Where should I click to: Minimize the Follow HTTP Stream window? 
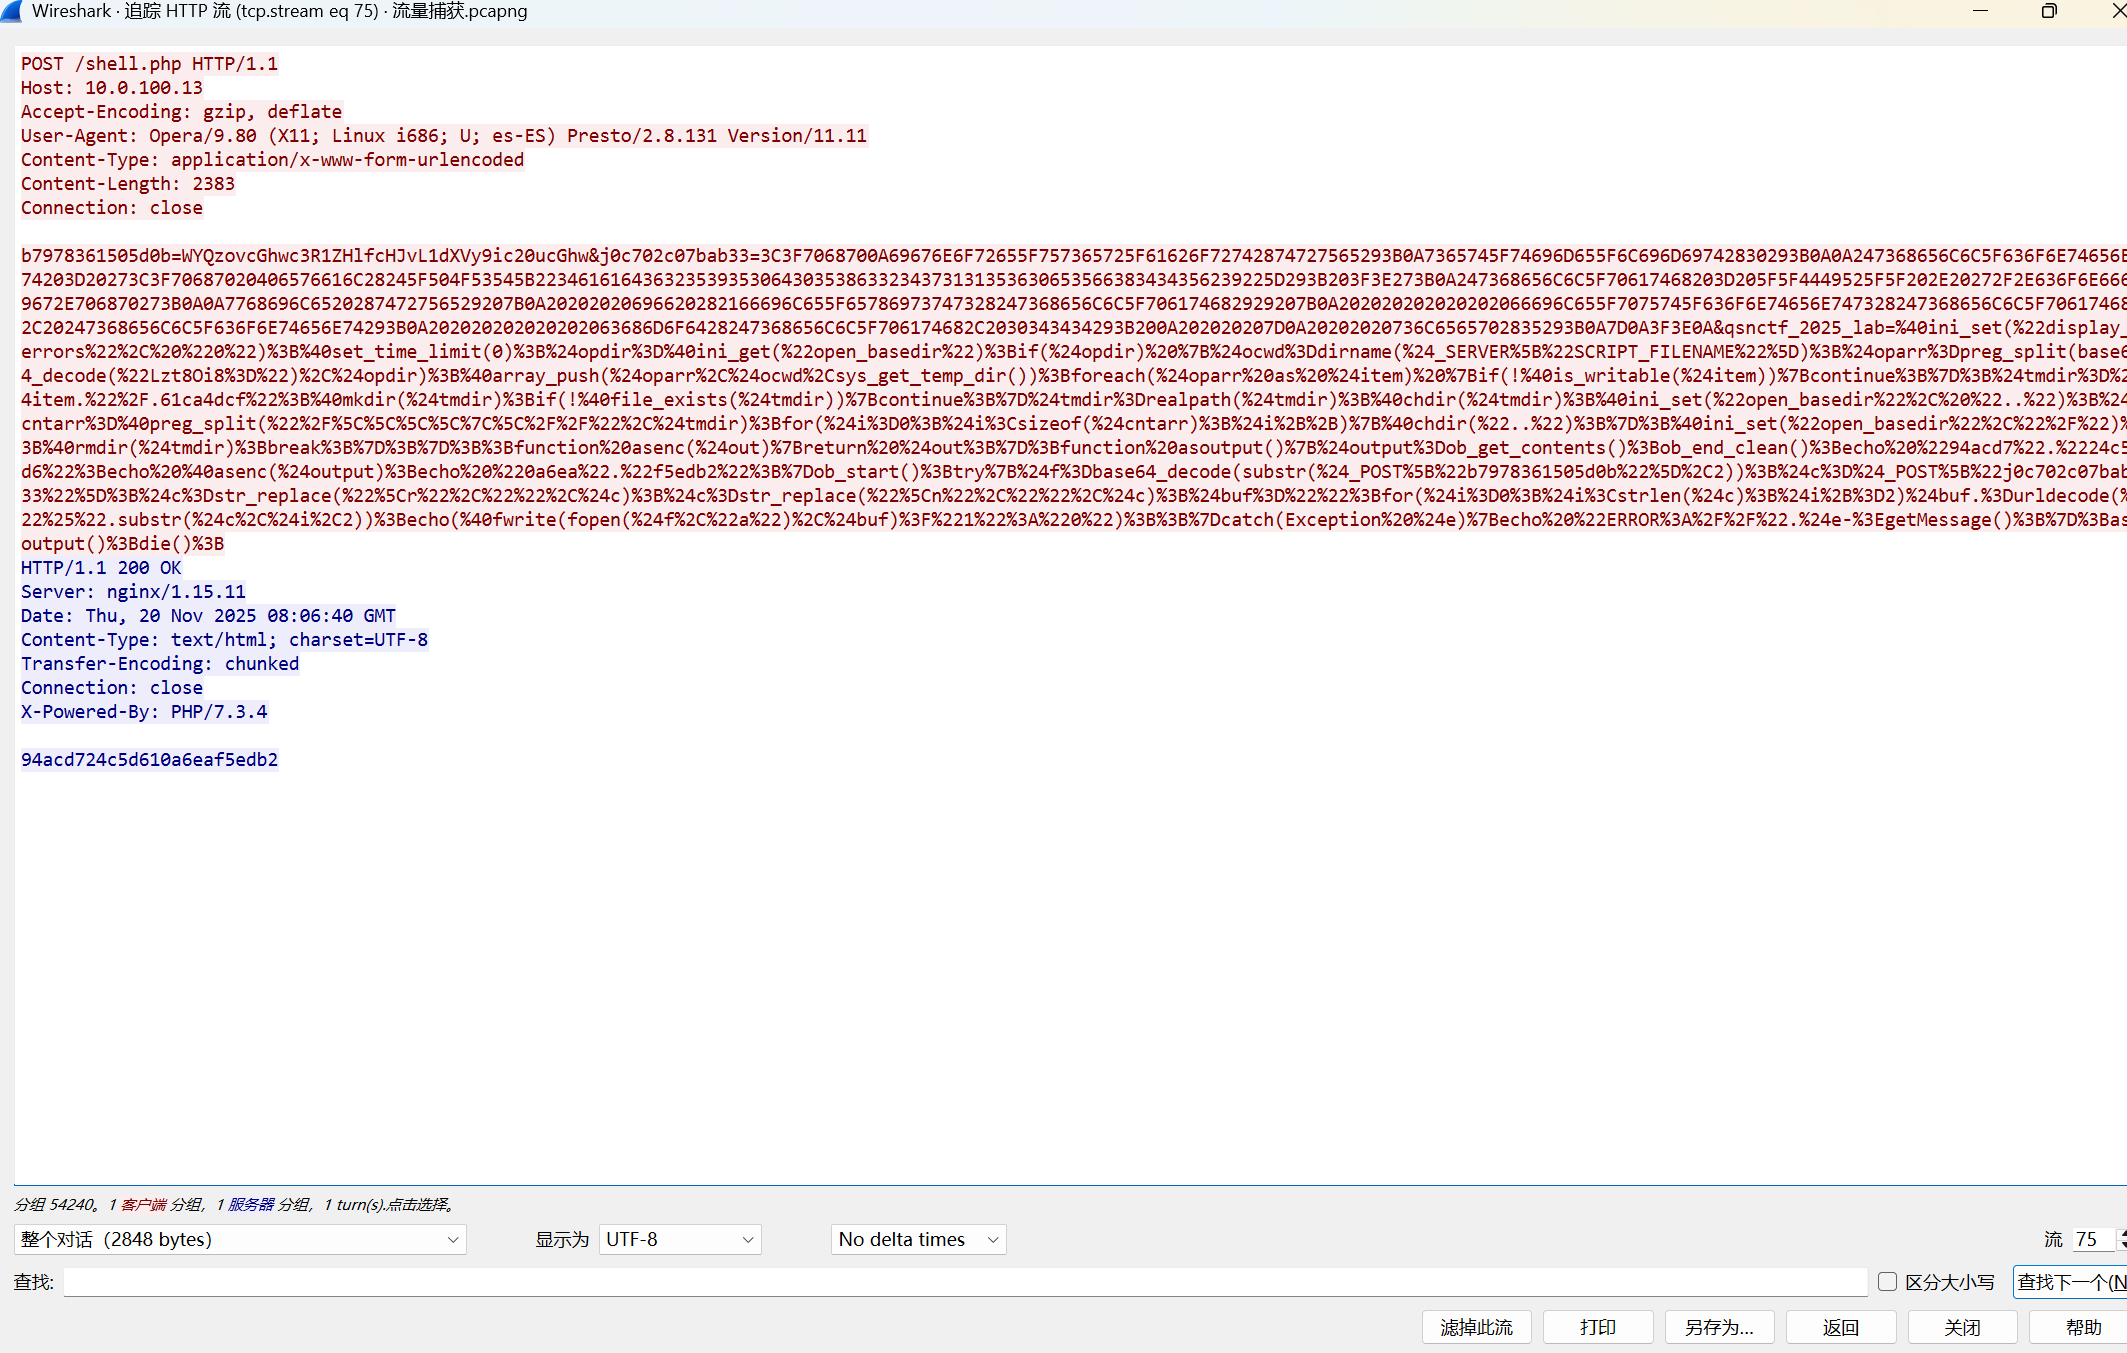click(1980, 11)
